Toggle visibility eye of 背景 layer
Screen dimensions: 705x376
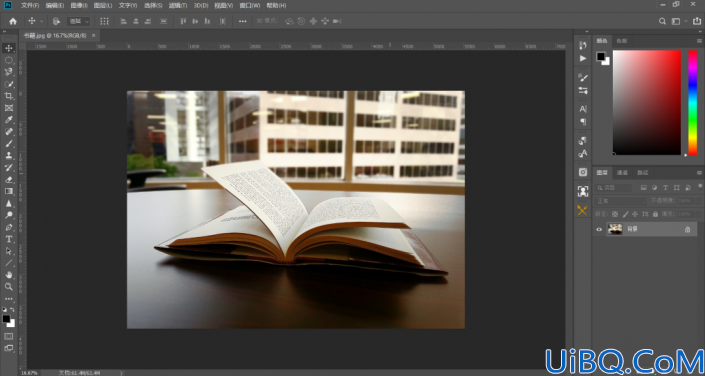[599, 229]
